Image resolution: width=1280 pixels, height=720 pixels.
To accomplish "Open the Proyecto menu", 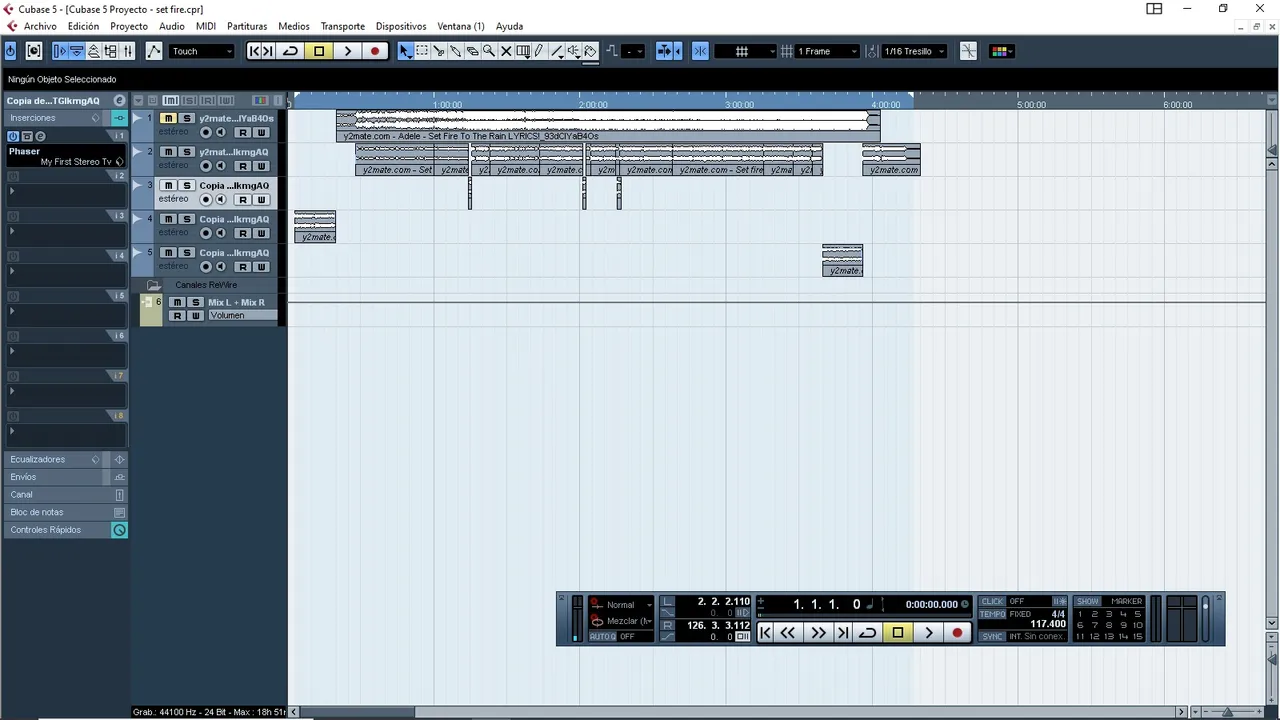I will (129, 26).
